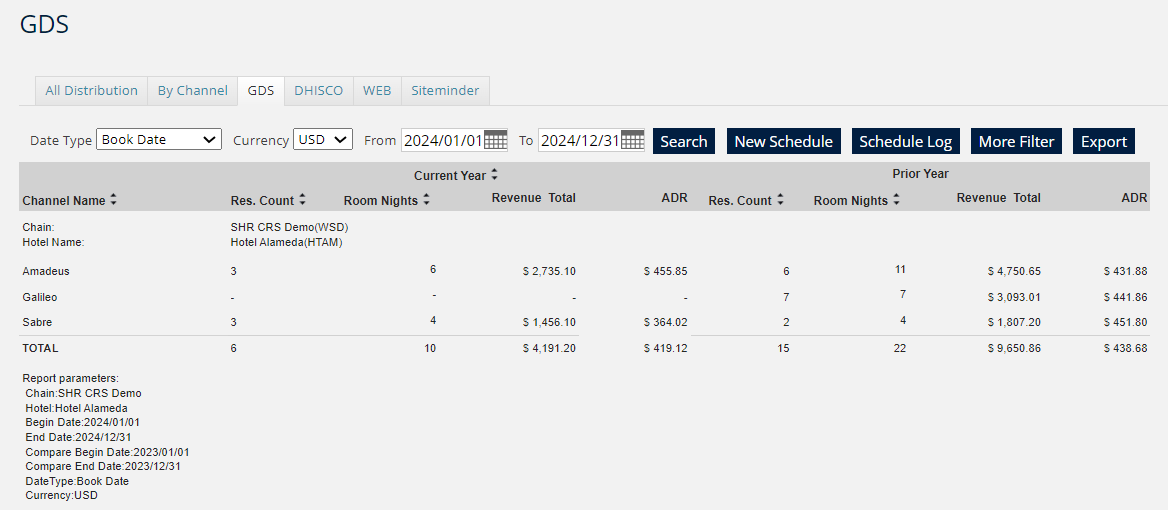Click the Search button
This screenshot has height=510, width=1168.
point(684,141)
